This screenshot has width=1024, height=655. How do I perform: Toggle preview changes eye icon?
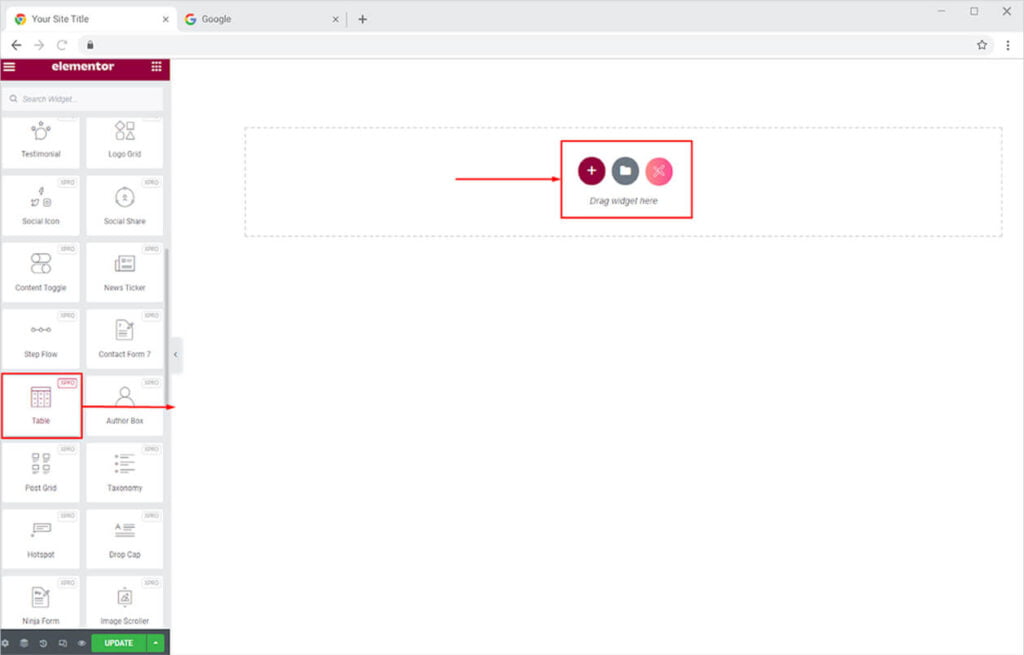click(81, 643)
